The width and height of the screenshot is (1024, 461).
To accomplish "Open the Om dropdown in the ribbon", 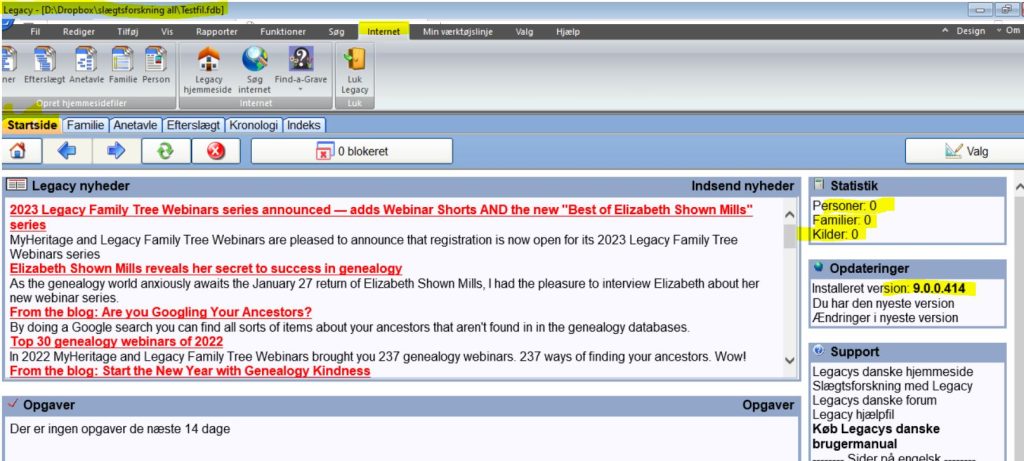I will coord(1009,31).
